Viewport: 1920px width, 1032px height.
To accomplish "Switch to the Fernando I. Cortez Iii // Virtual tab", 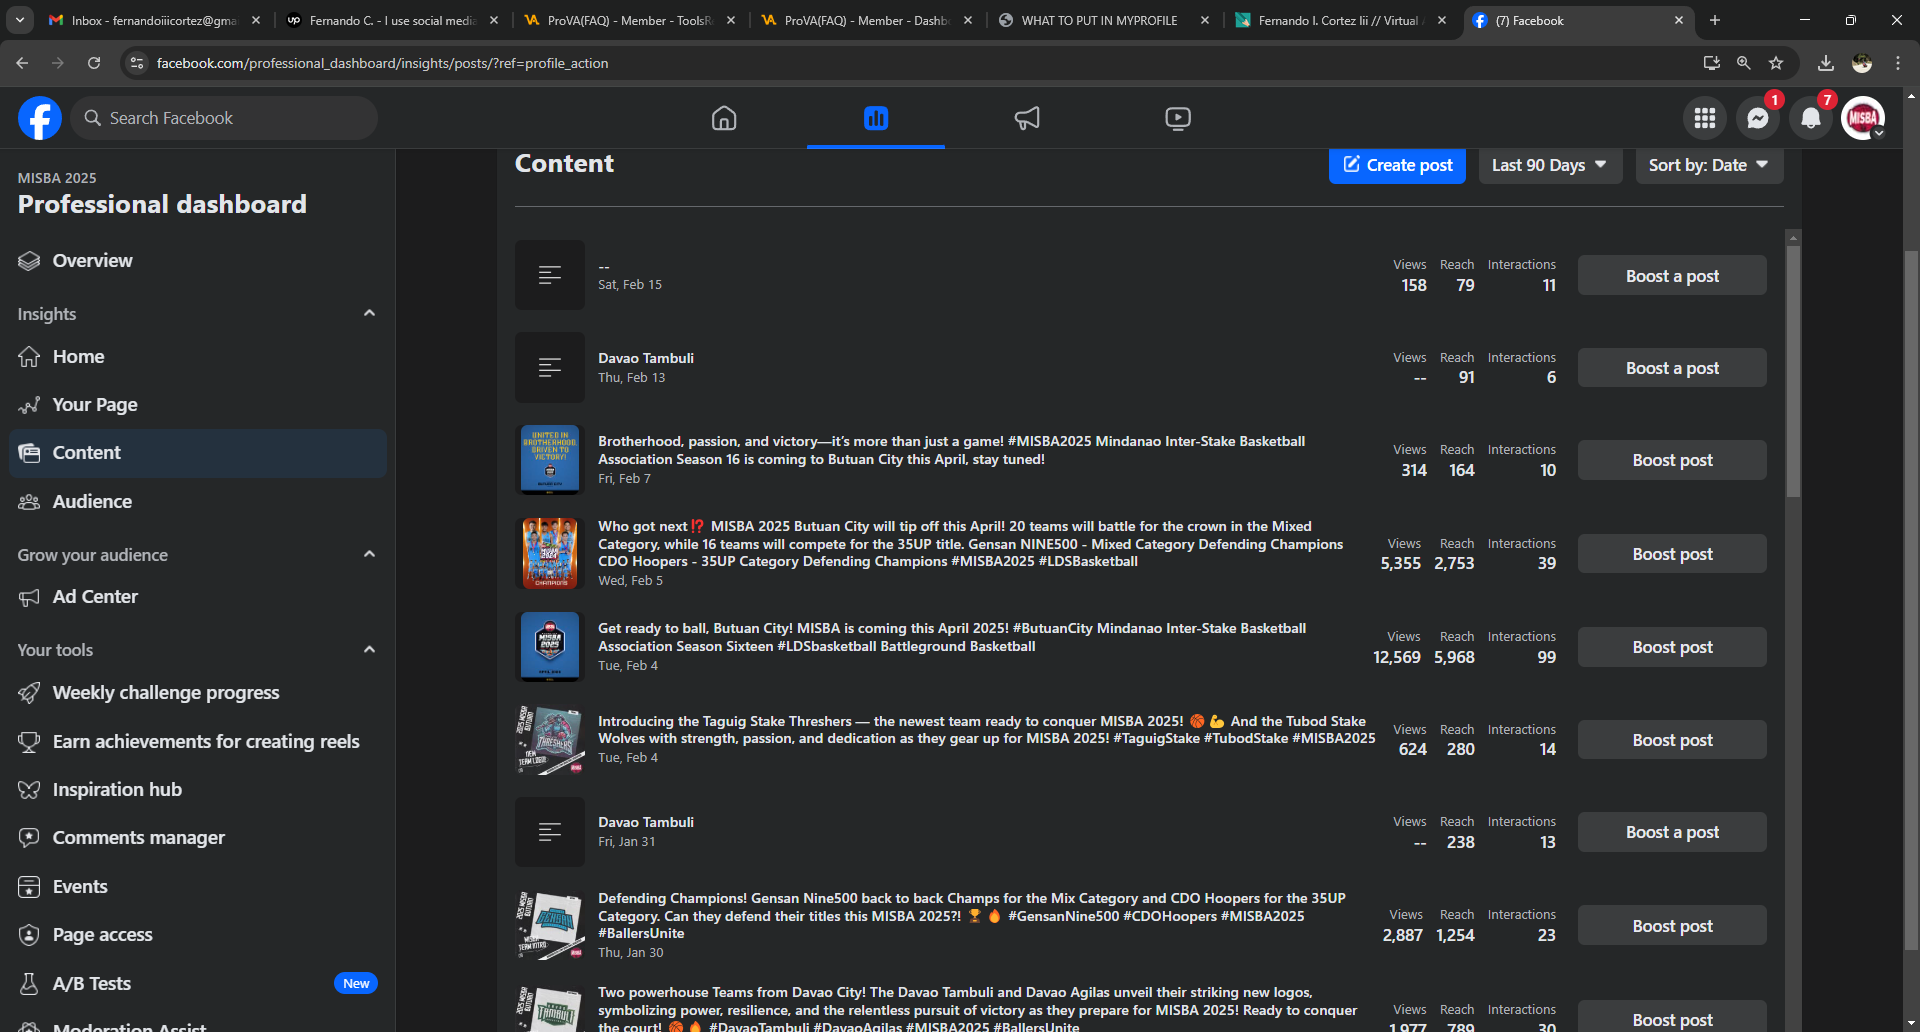I will click(1340, 20).
